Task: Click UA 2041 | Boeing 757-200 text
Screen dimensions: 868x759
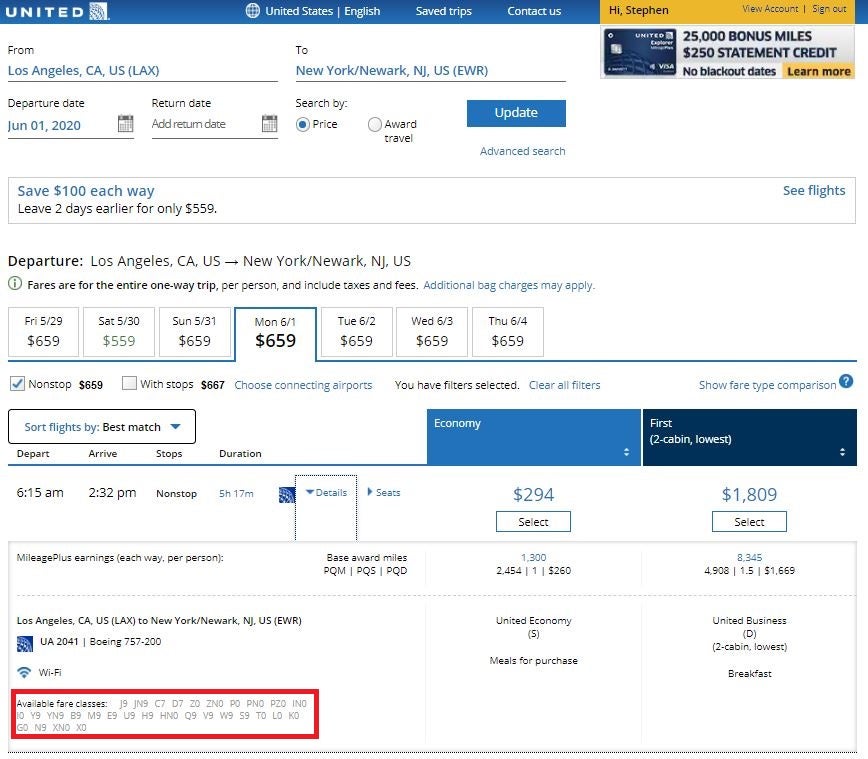Action: click(x=101, y=642)
